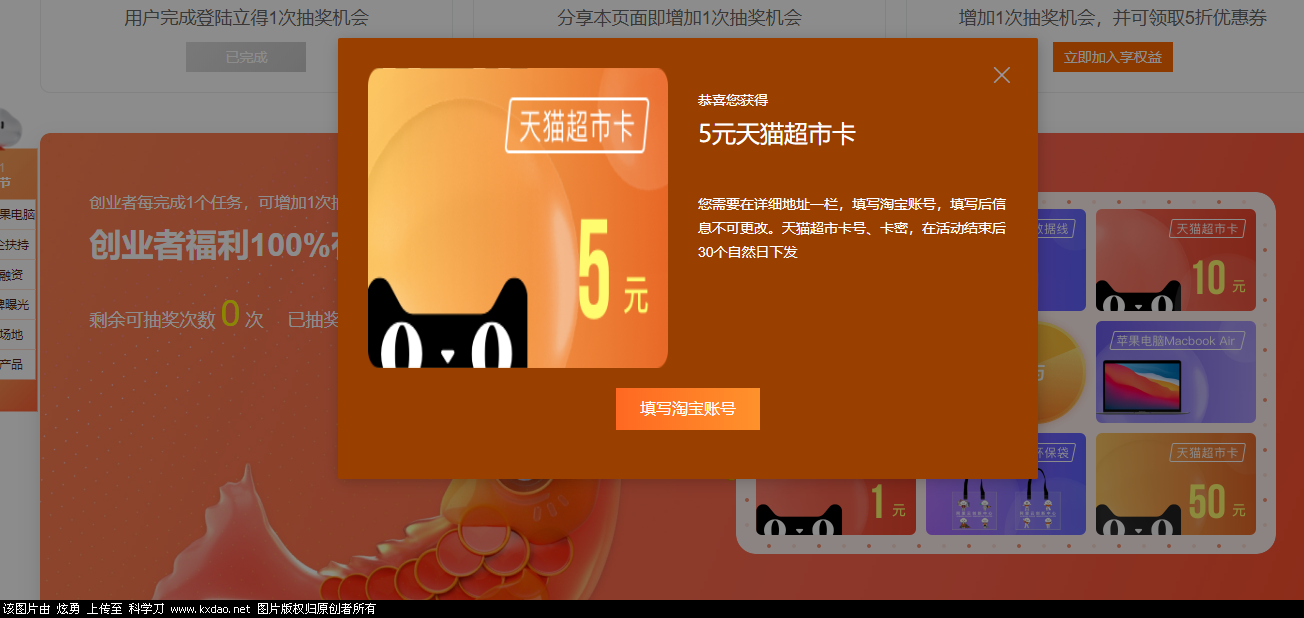
Task: Click the greyed 已完成 button
Action: point(246,57)
